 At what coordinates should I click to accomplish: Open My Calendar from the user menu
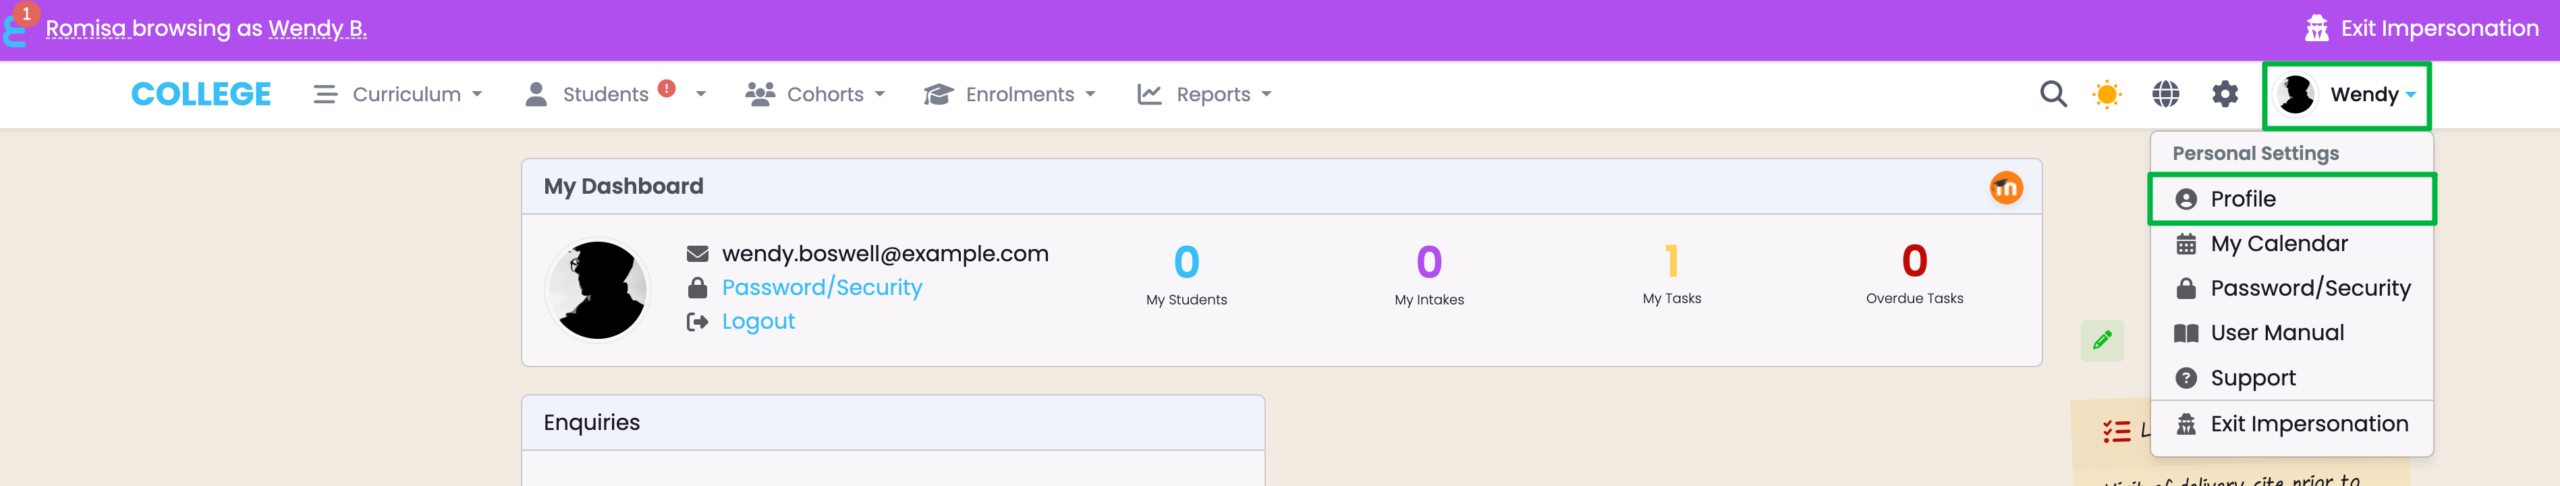click(x=2278, y=244)
